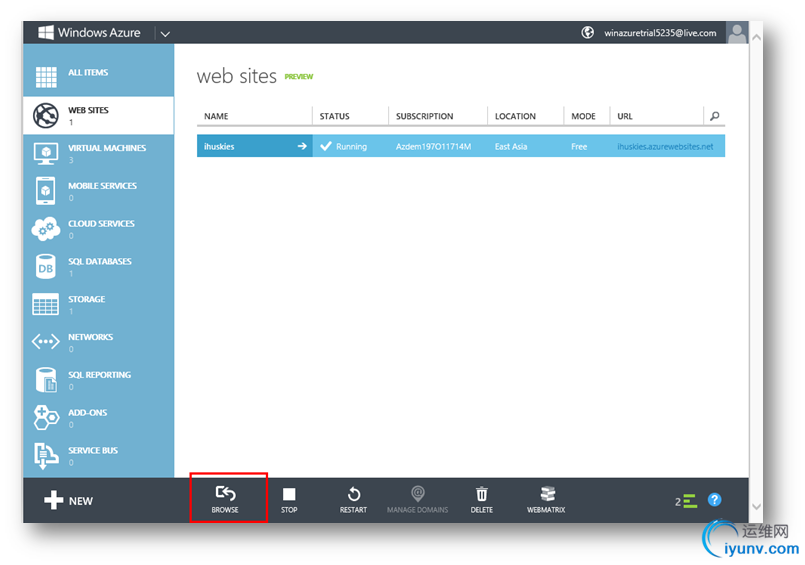
Task: Sort by the LOCATION column header
Action: tap(515, 116)
